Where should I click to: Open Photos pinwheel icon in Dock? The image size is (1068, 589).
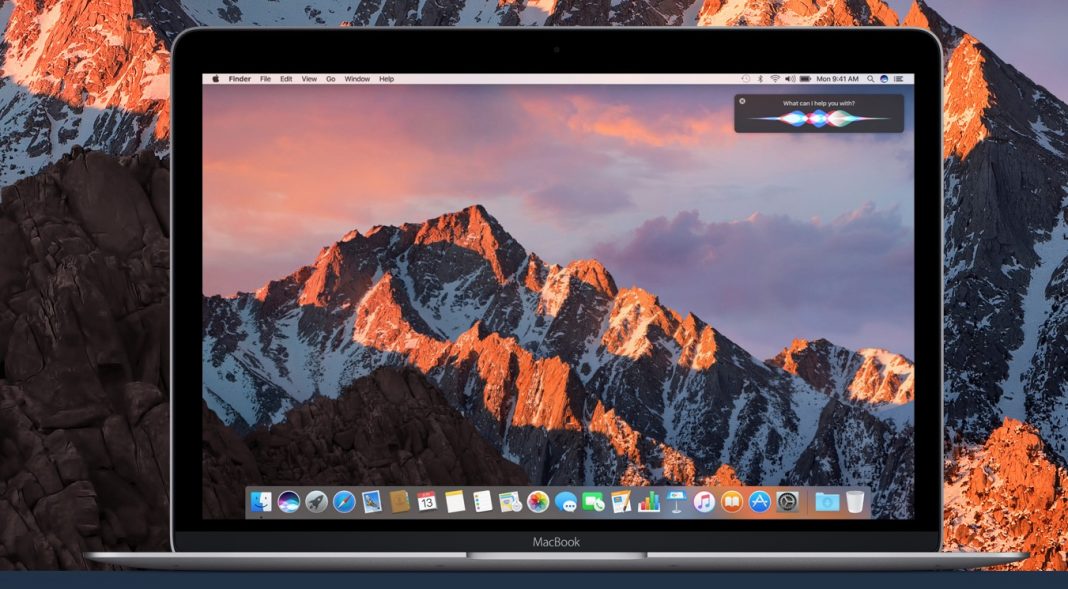pyautogui.click(x=538, y=502)
